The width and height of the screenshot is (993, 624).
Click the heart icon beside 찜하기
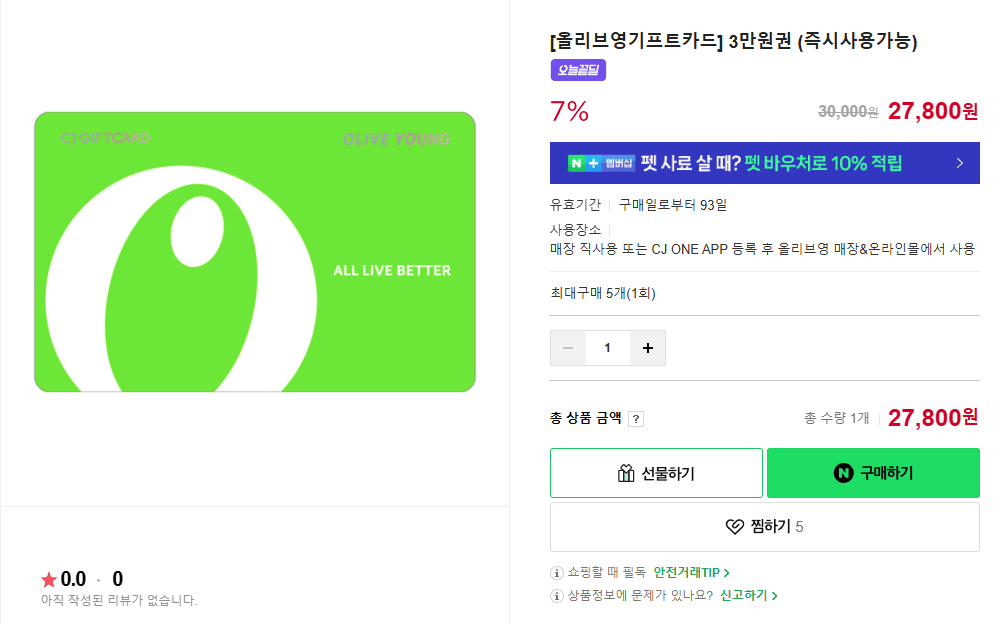click(x=735, y=526)
